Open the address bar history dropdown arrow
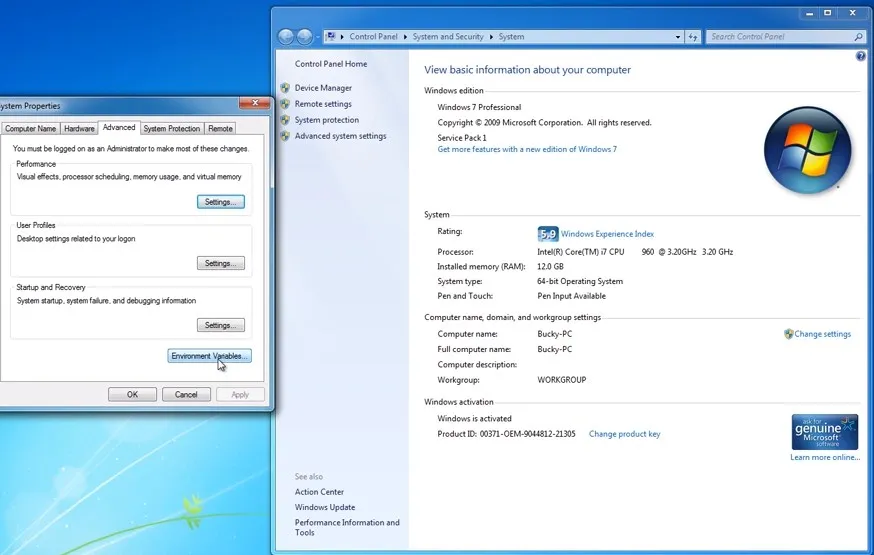The height and width of the screenshot is (555, 874). point(678,37)
